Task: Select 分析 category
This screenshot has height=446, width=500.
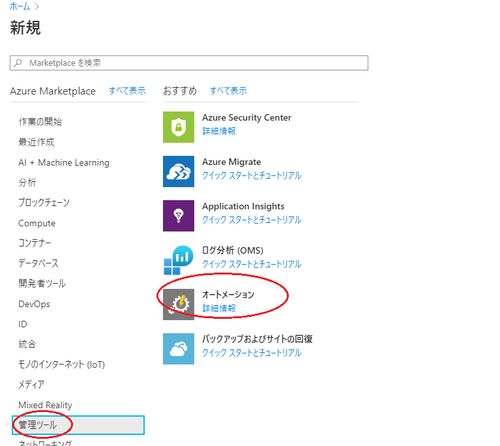Action: click(27, 183)
